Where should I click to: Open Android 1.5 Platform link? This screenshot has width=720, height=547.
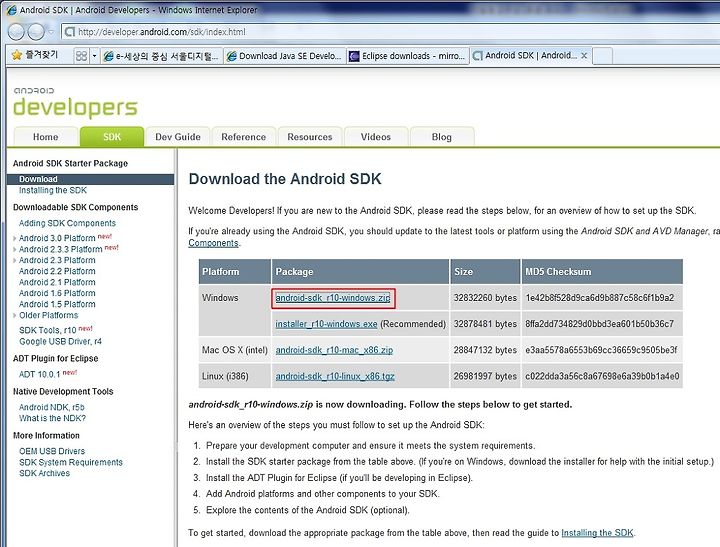57,304
